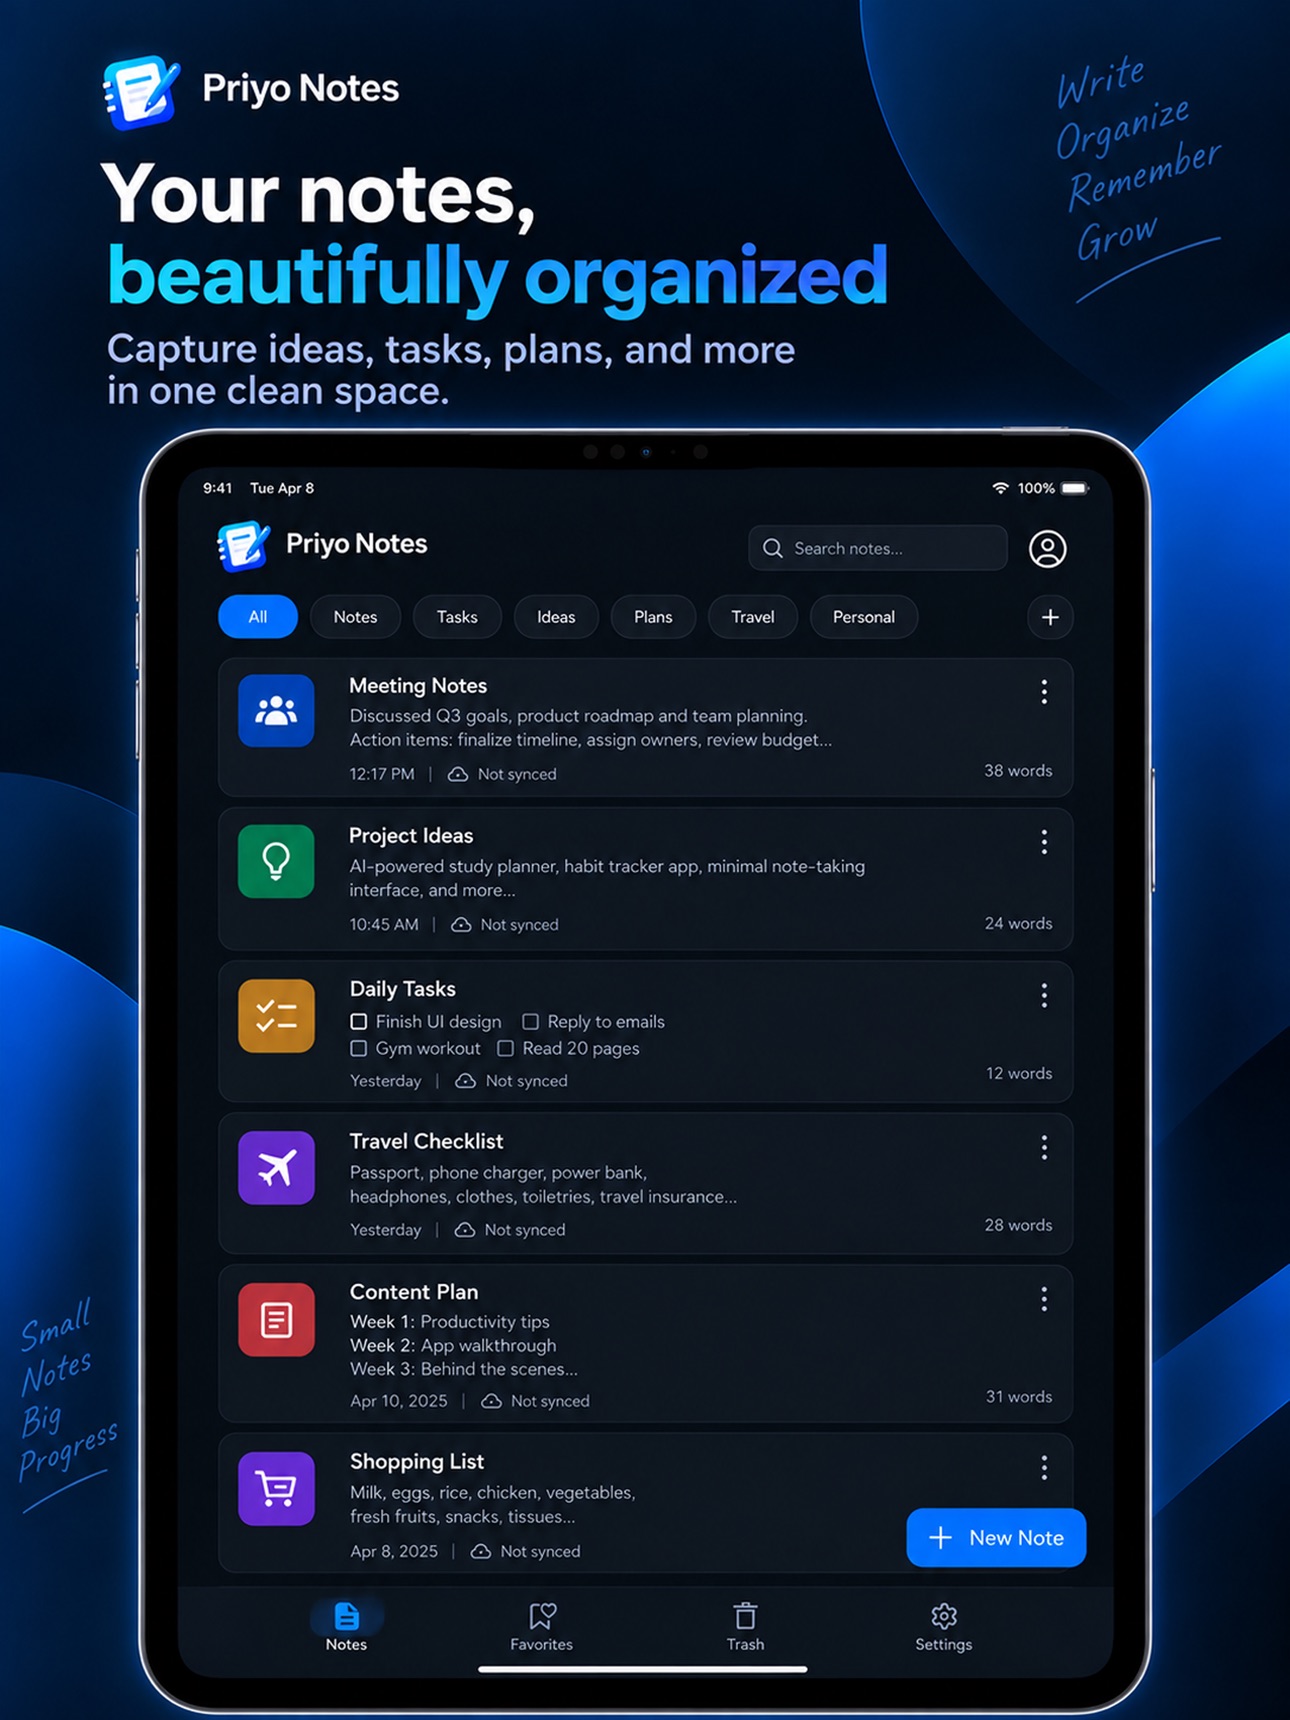Image resolution: width=1290 pixels, height=1720 pixels.
Task: Open the Settings tab
Action: (943, 1627)
